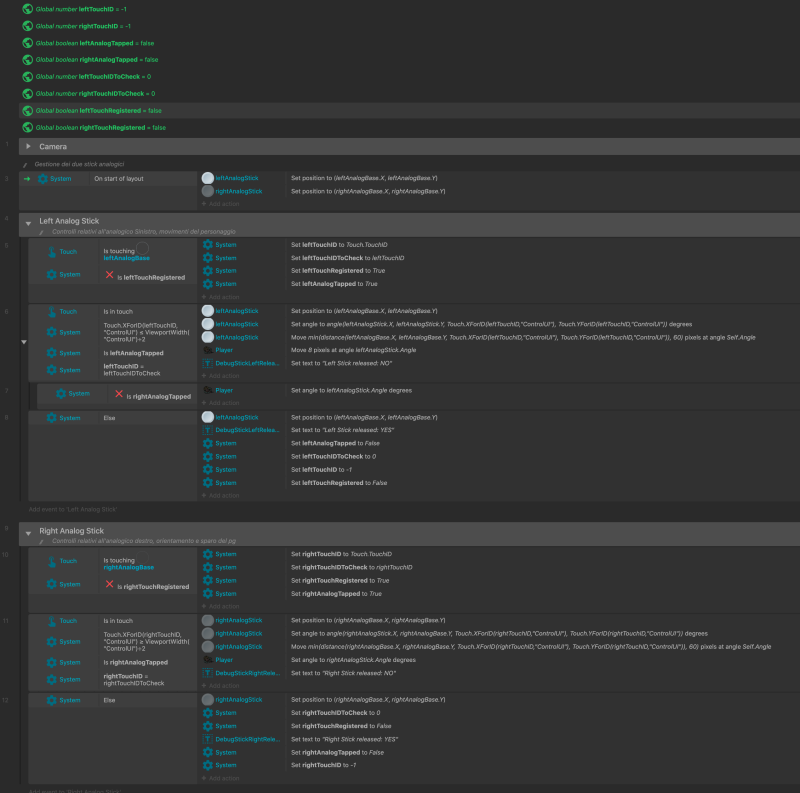Click rightAnalogStick sprite icon in event 3

[208, 191]
